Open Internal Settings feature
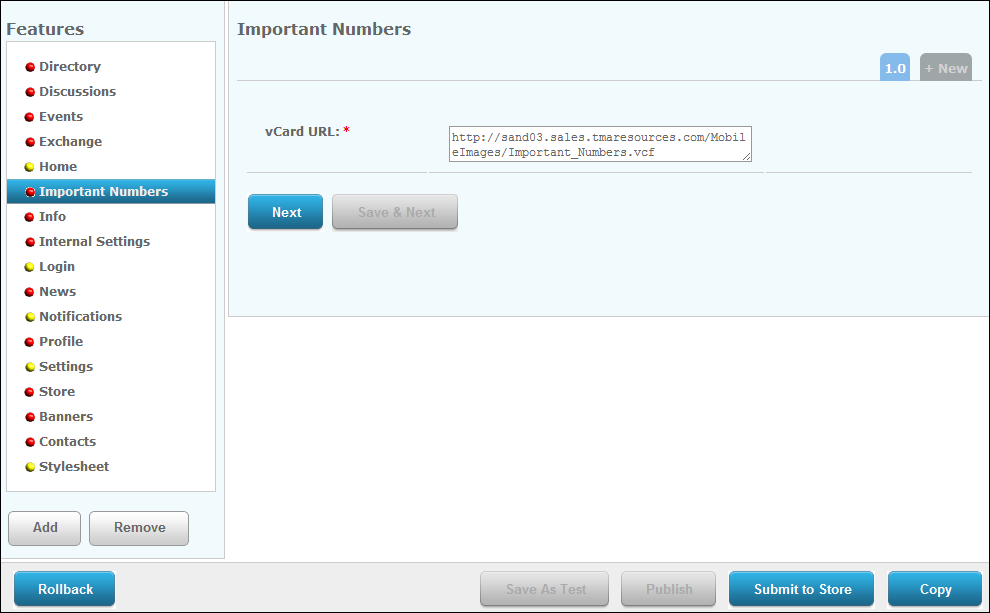This screenshot has height=613, width=990. [94, 242]
